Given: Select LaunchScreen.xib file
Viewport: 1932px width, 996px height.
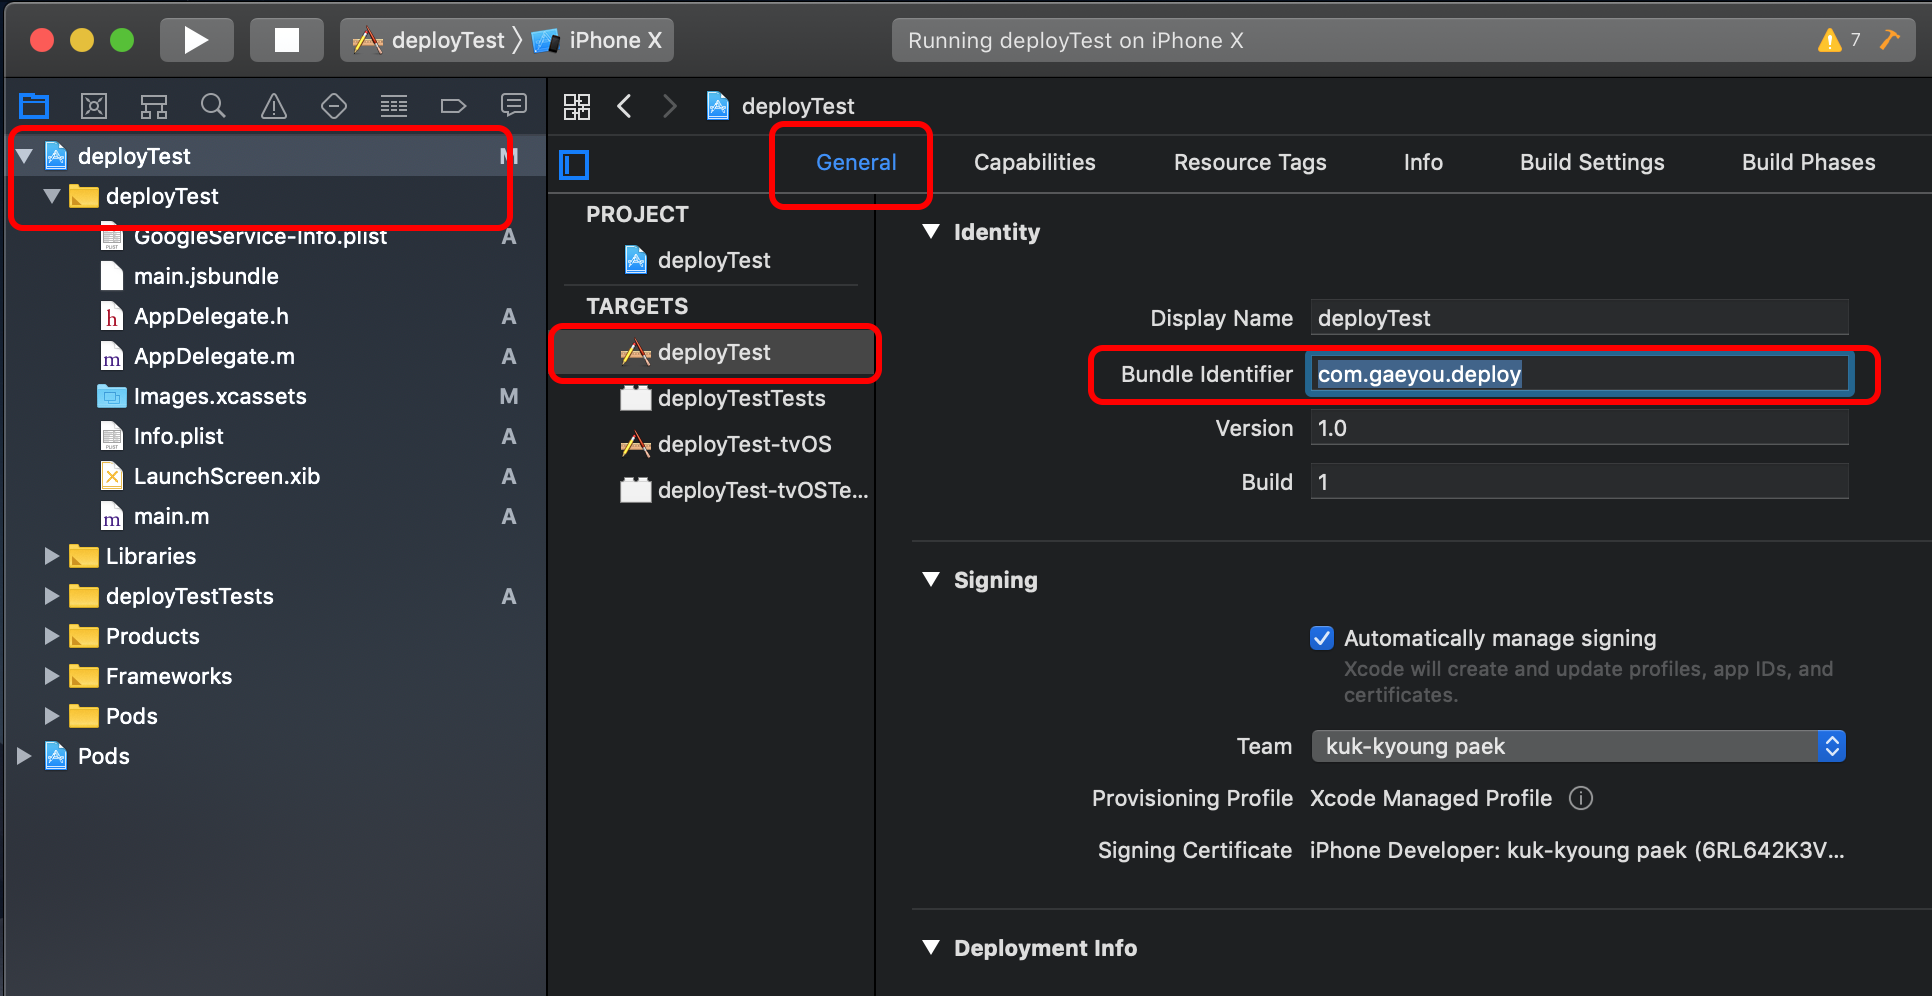Looking at the screenshot, I should pyautogui.click(x=276, y=476).
